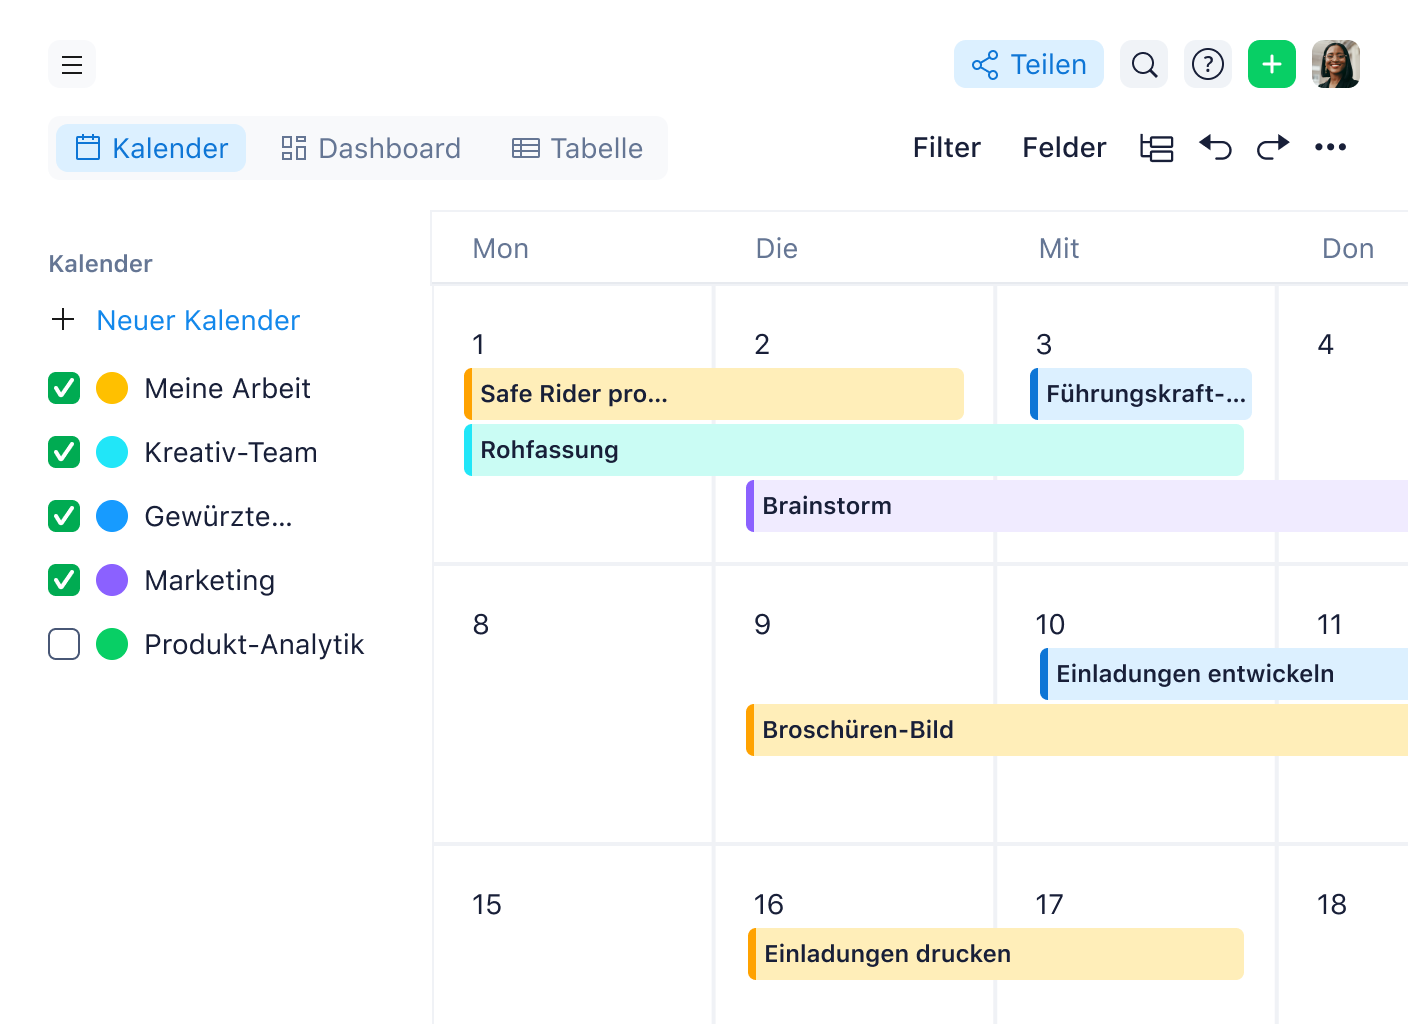The height and width of the screenshot is (1024, 1408).
Task: Select day 18 in calendar
Action: tap(1332, 904)
